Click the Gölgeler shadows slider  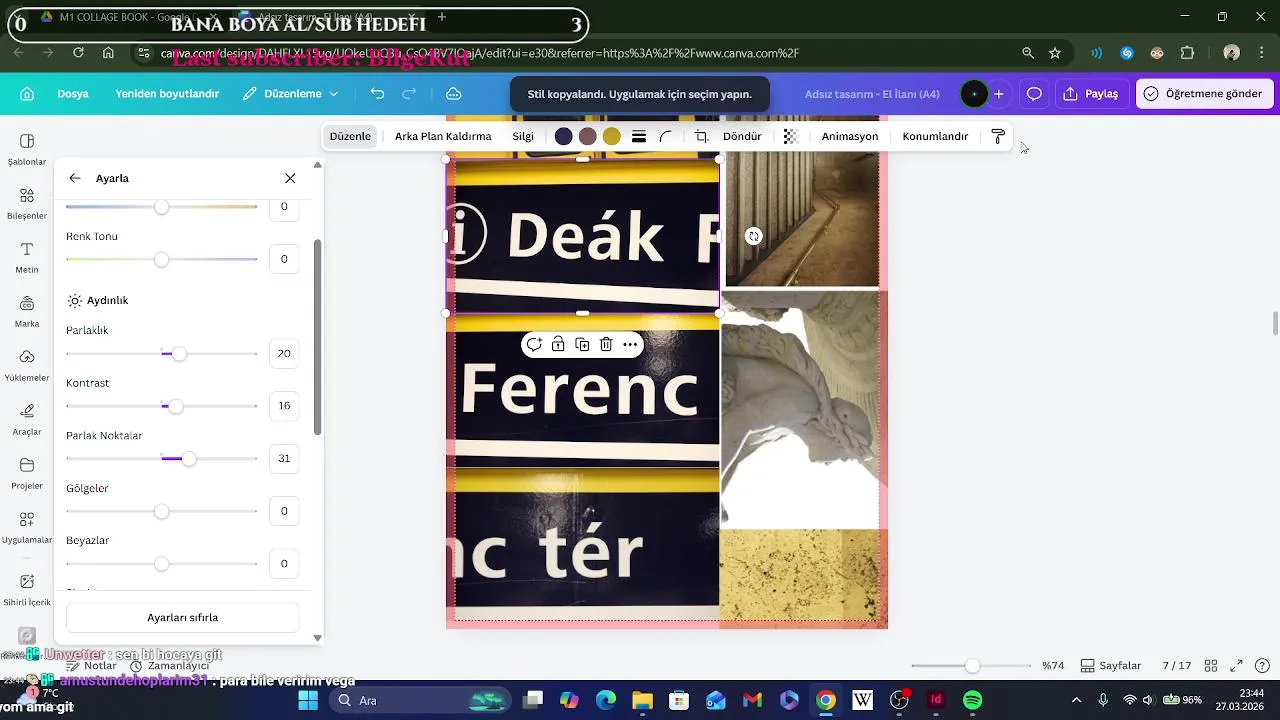click(161, 512)
